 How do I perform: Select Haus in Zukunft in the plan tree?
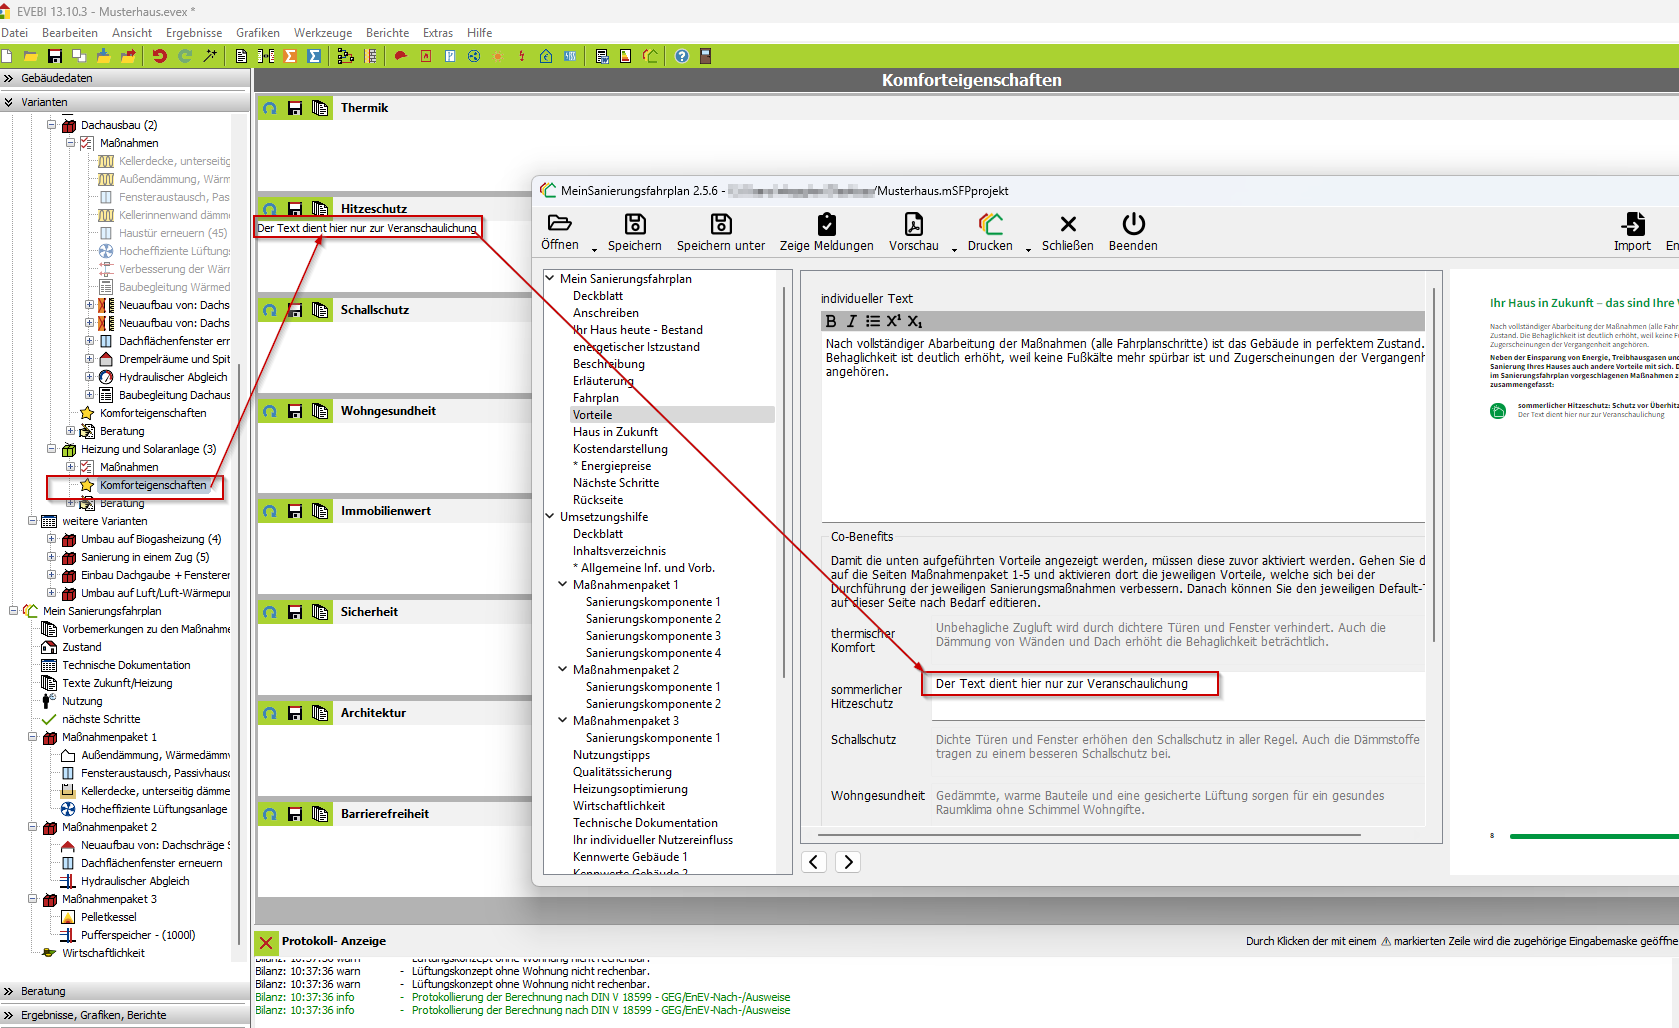point(615,432)
